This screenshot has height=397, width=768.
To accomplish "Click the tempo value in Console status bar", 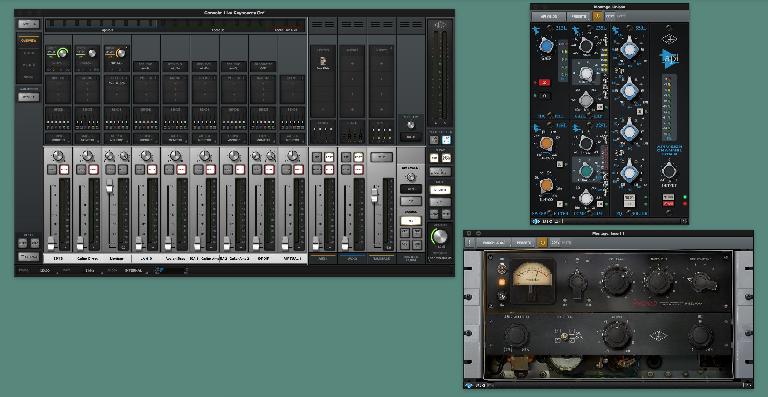I will [45, 270].
